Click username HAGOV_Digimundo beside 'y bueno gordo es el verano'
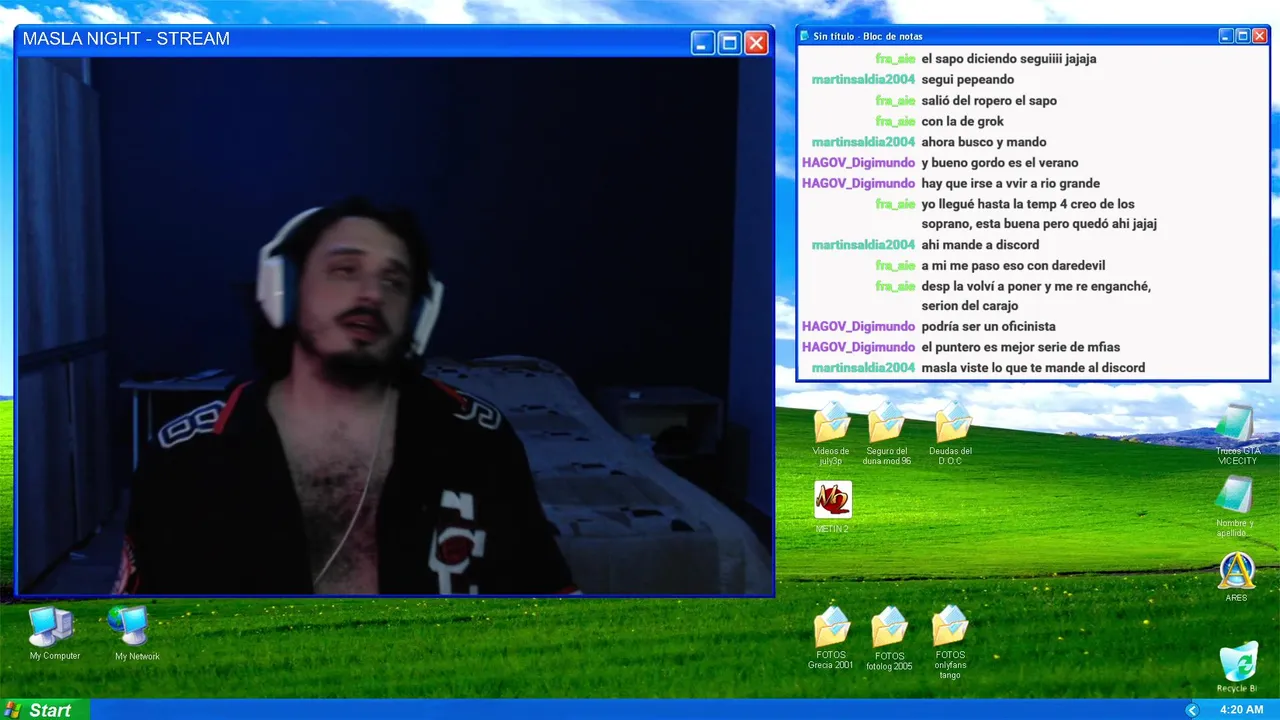 (858, 163)
